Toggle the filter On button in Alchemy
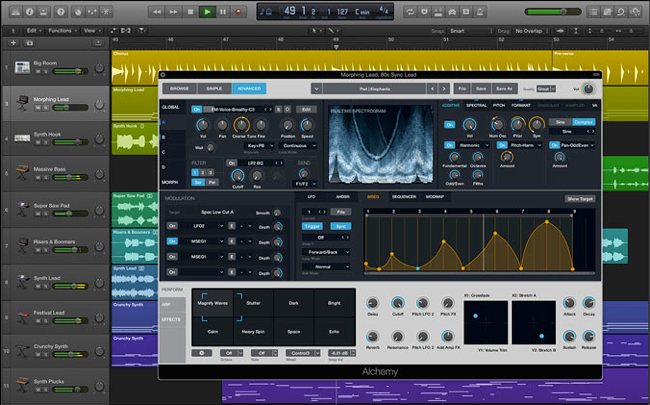 point(232,161)
